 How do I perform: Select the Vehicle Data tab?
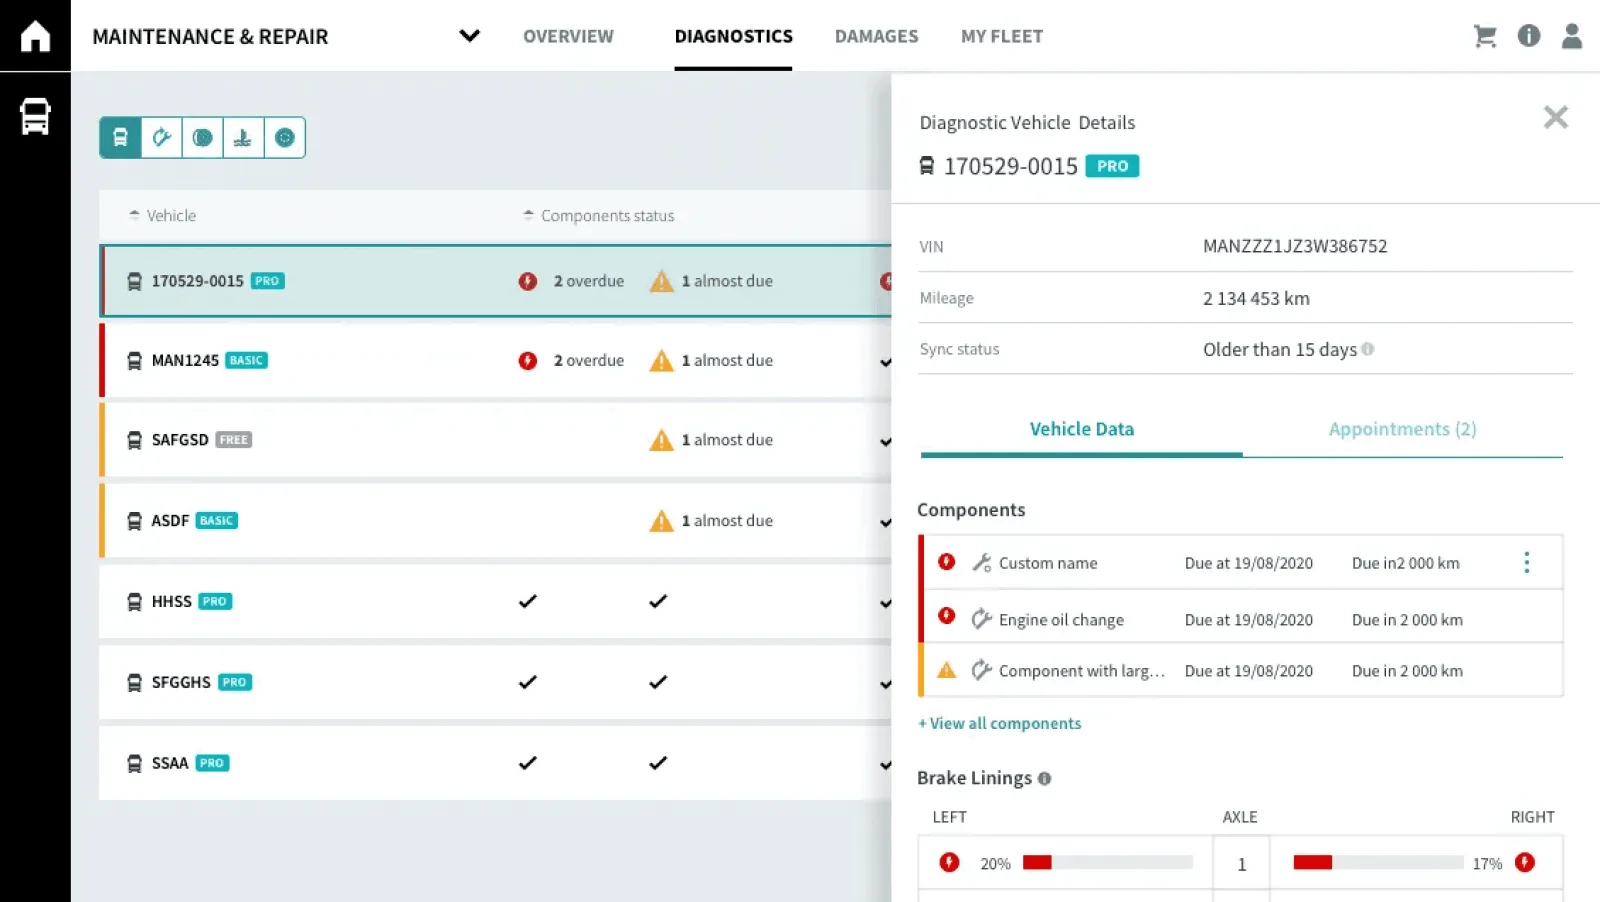tap(1082, 429)
